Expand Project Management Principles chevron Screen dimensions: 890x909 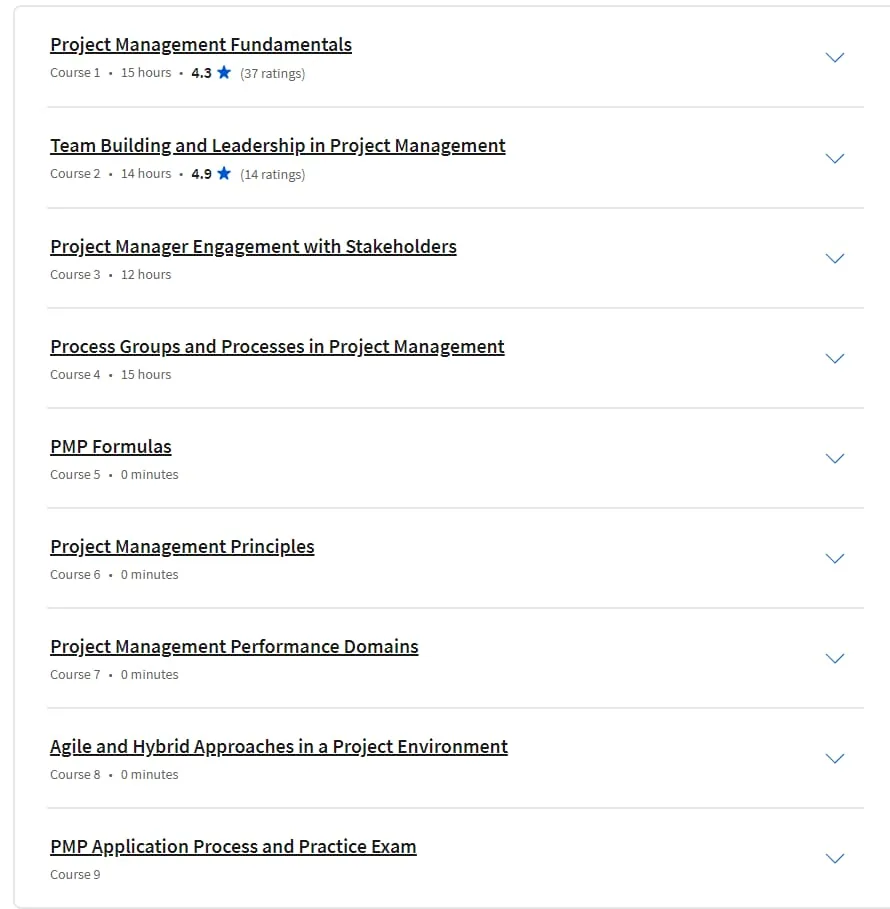(x=834, y=558)
